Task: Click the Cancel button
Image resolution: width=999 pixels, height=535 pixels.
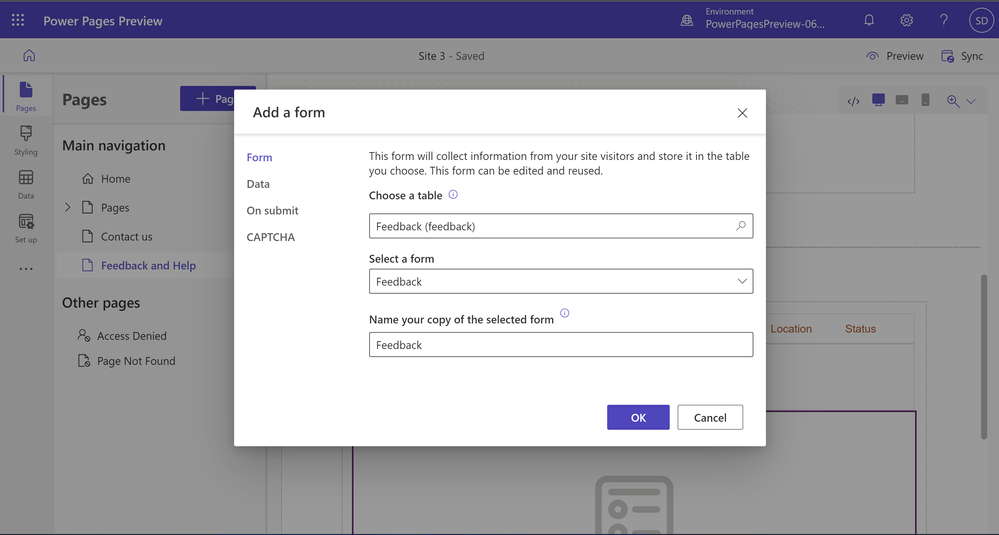Action: pyautogui.click(x=710, y=417)
